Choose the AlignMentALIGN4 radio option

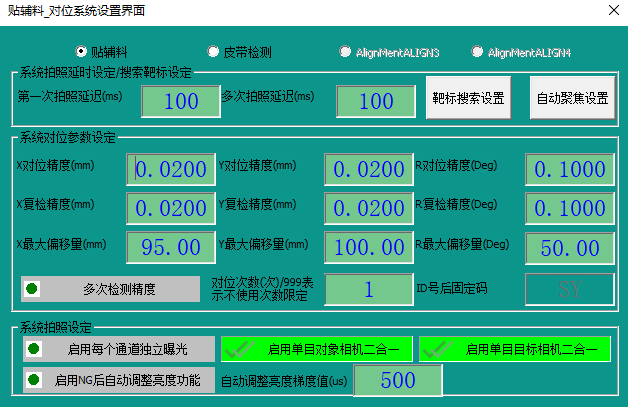point(477,50)
